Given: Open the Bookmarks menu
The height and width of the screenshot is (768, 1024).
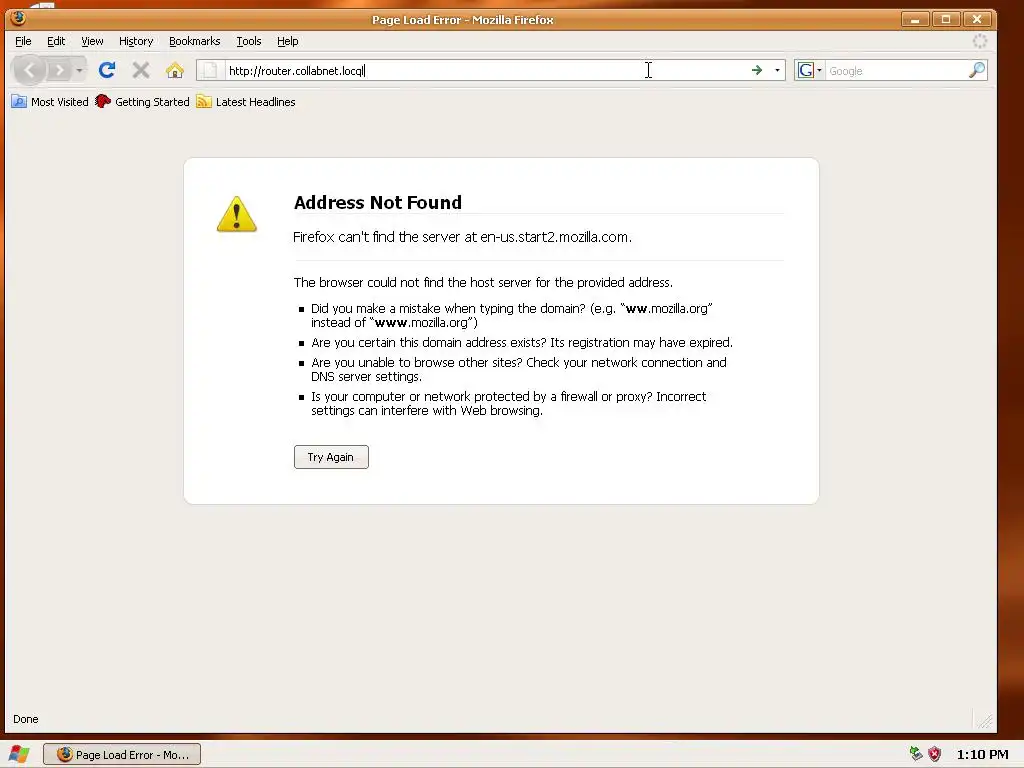Looking at the screenshot, I should pyautogui.click(x=195, y=41).
